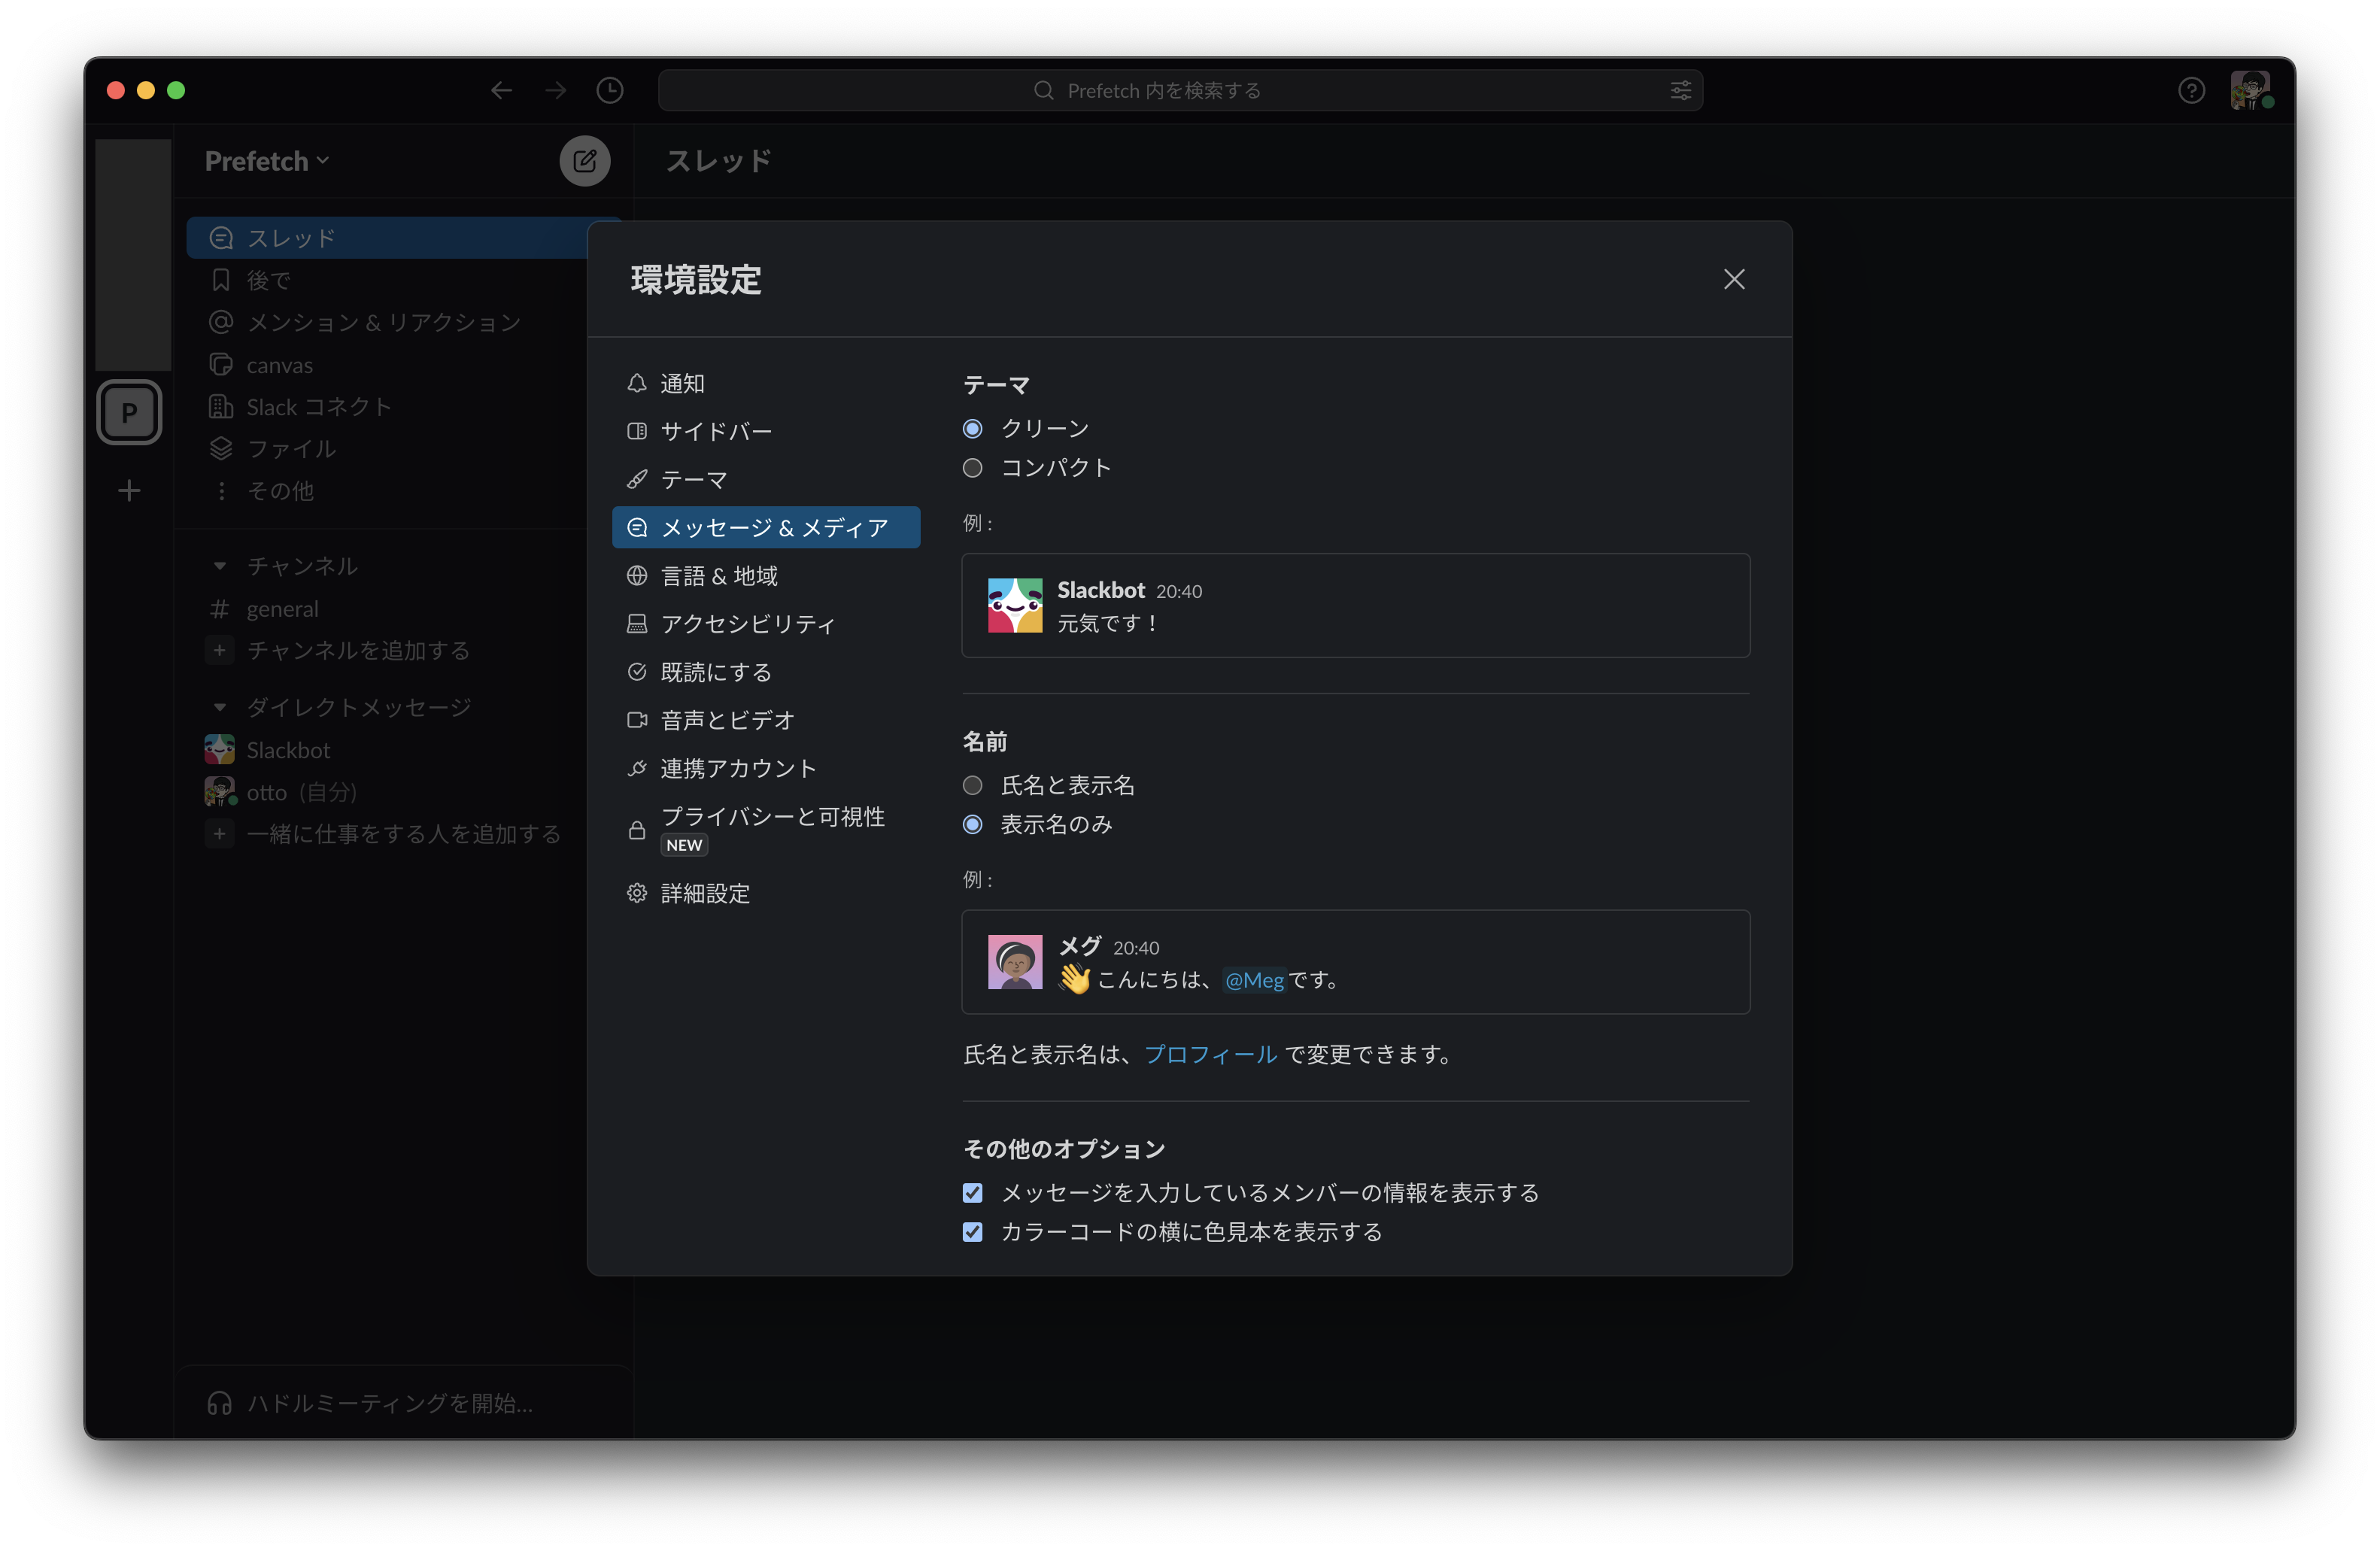Open the 通知 settings tab
This screenshot has width=2380, height=1551.
(682, 383)
